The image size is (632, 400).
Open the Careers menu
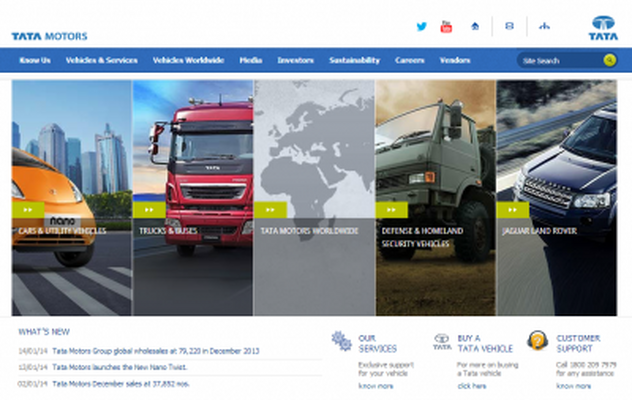point(410,60)
